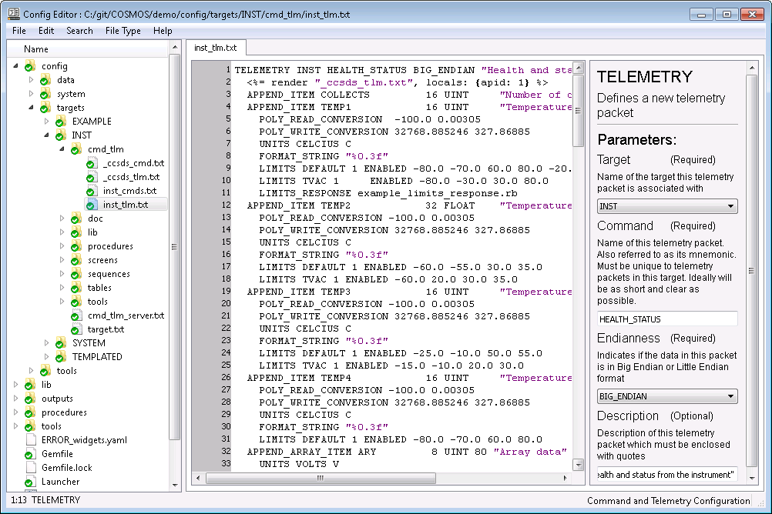
Task: Click the Config Editor title bar icon
Action: click(x=14, y=14)
